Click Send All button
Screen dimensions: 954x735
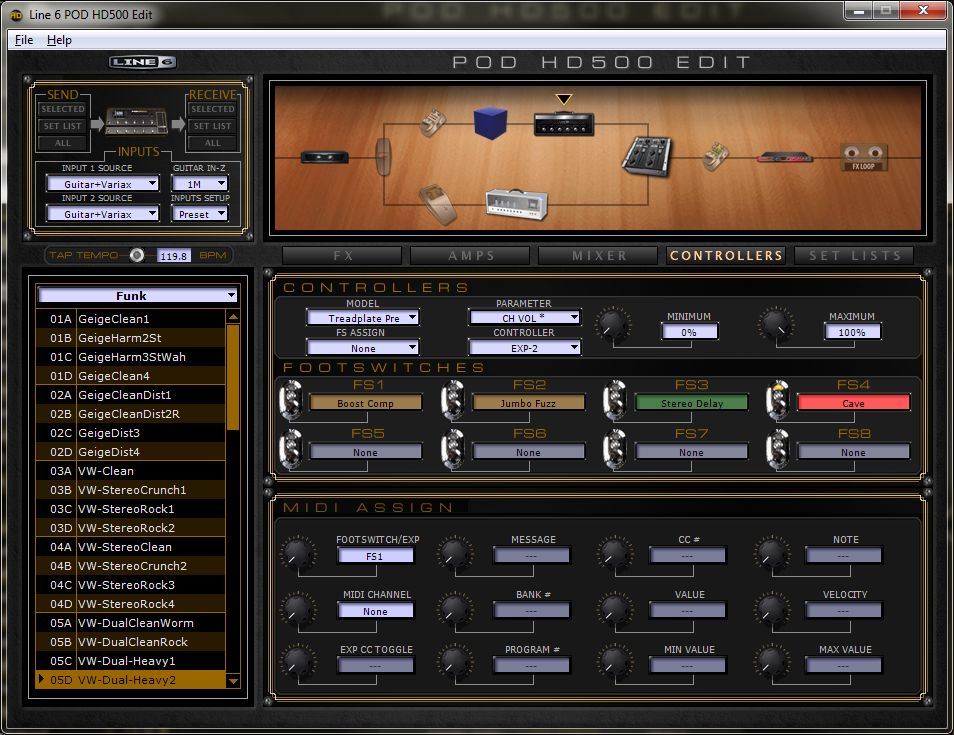pos(63,143)
